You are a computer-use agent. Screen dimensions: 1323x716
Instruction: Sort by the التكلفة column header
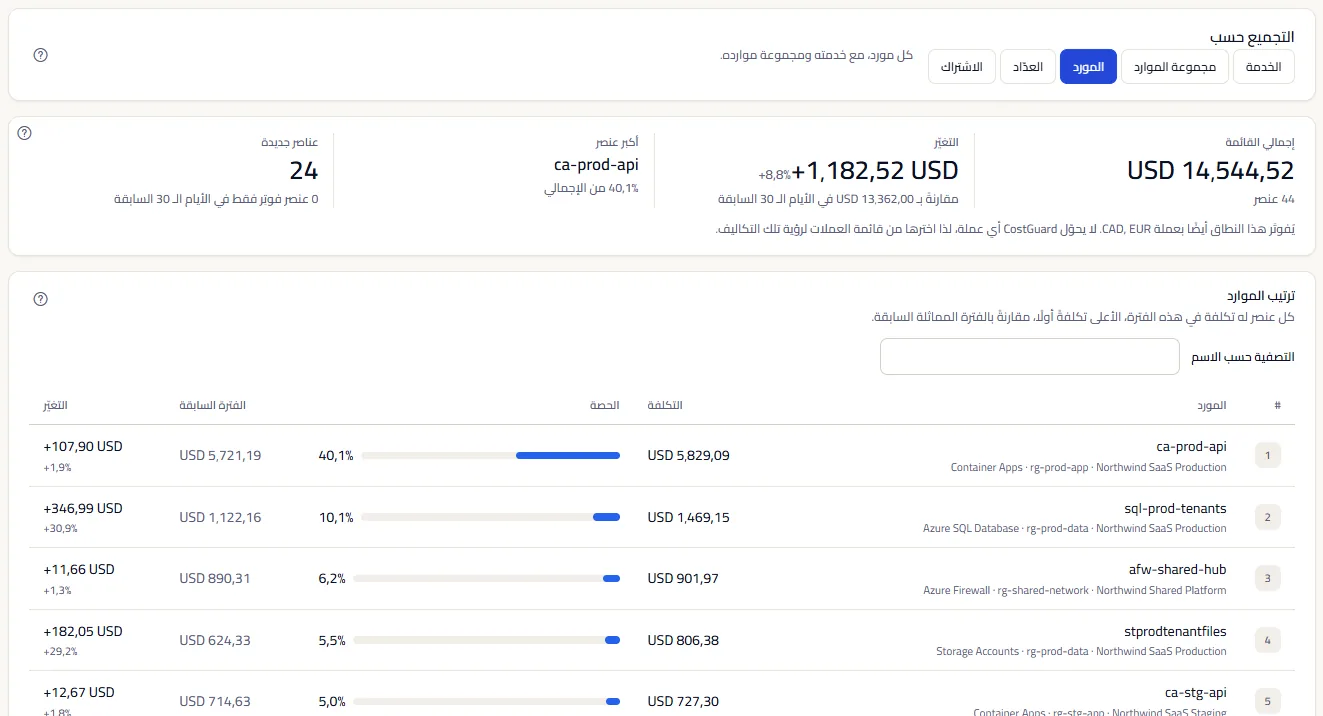[665, 405]
